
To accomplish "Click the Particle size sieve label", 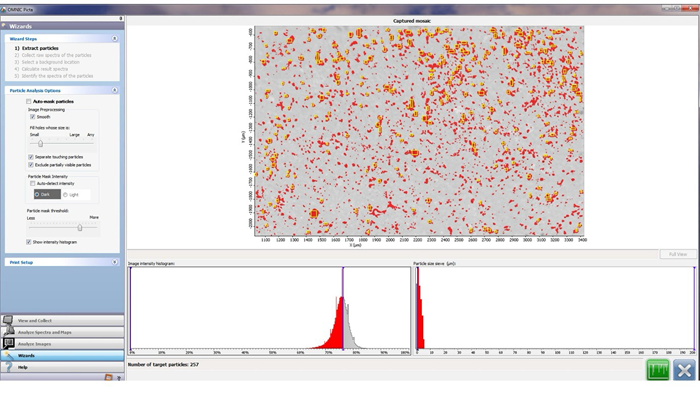I will [x=434, y=263].
